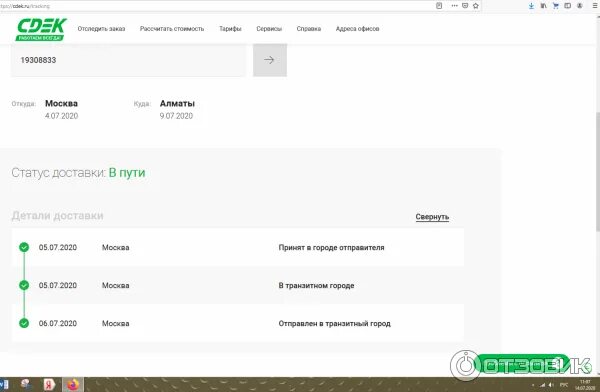
Task: Click the green check for 'В транзитном городе'
Action: [24, 285]
